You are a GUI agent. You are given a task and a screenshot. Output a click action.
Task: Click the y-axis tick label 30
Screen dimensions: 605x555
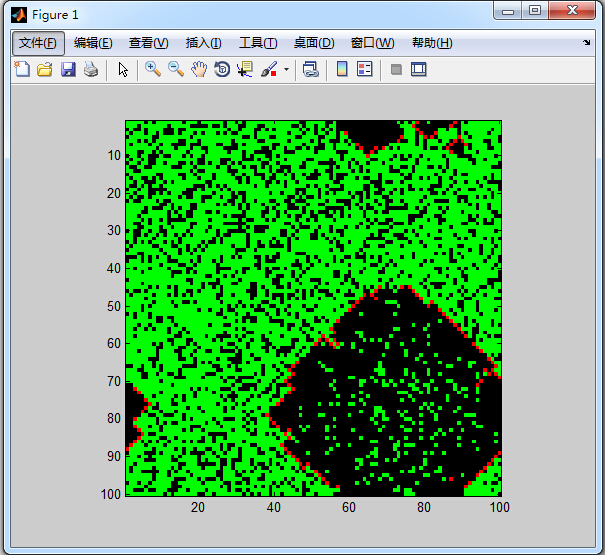coord(114,230)
